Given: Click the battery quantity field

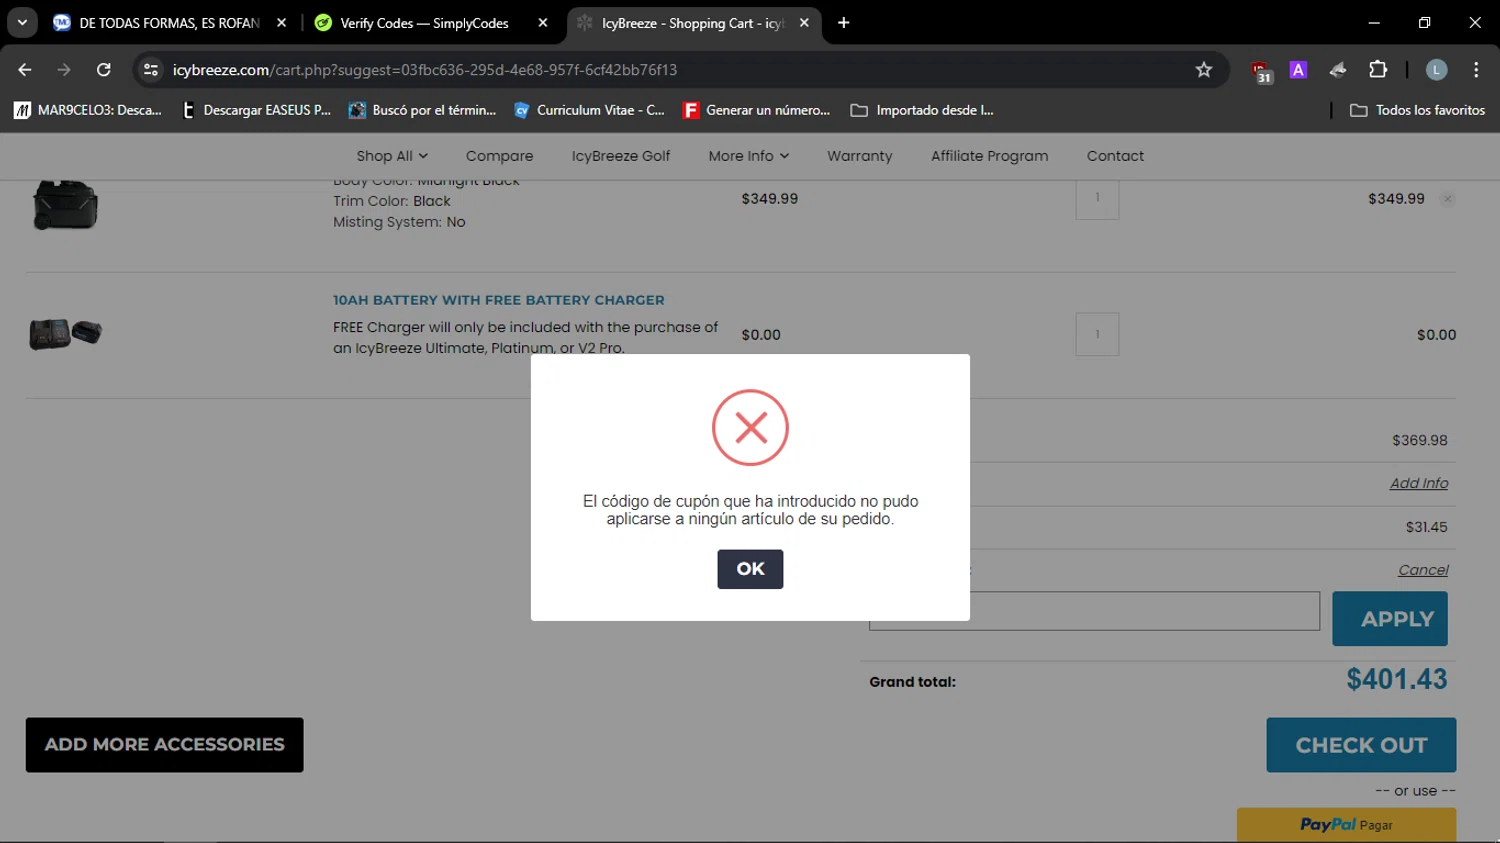Looking at the screenshot, I should tap(1097, 334).
